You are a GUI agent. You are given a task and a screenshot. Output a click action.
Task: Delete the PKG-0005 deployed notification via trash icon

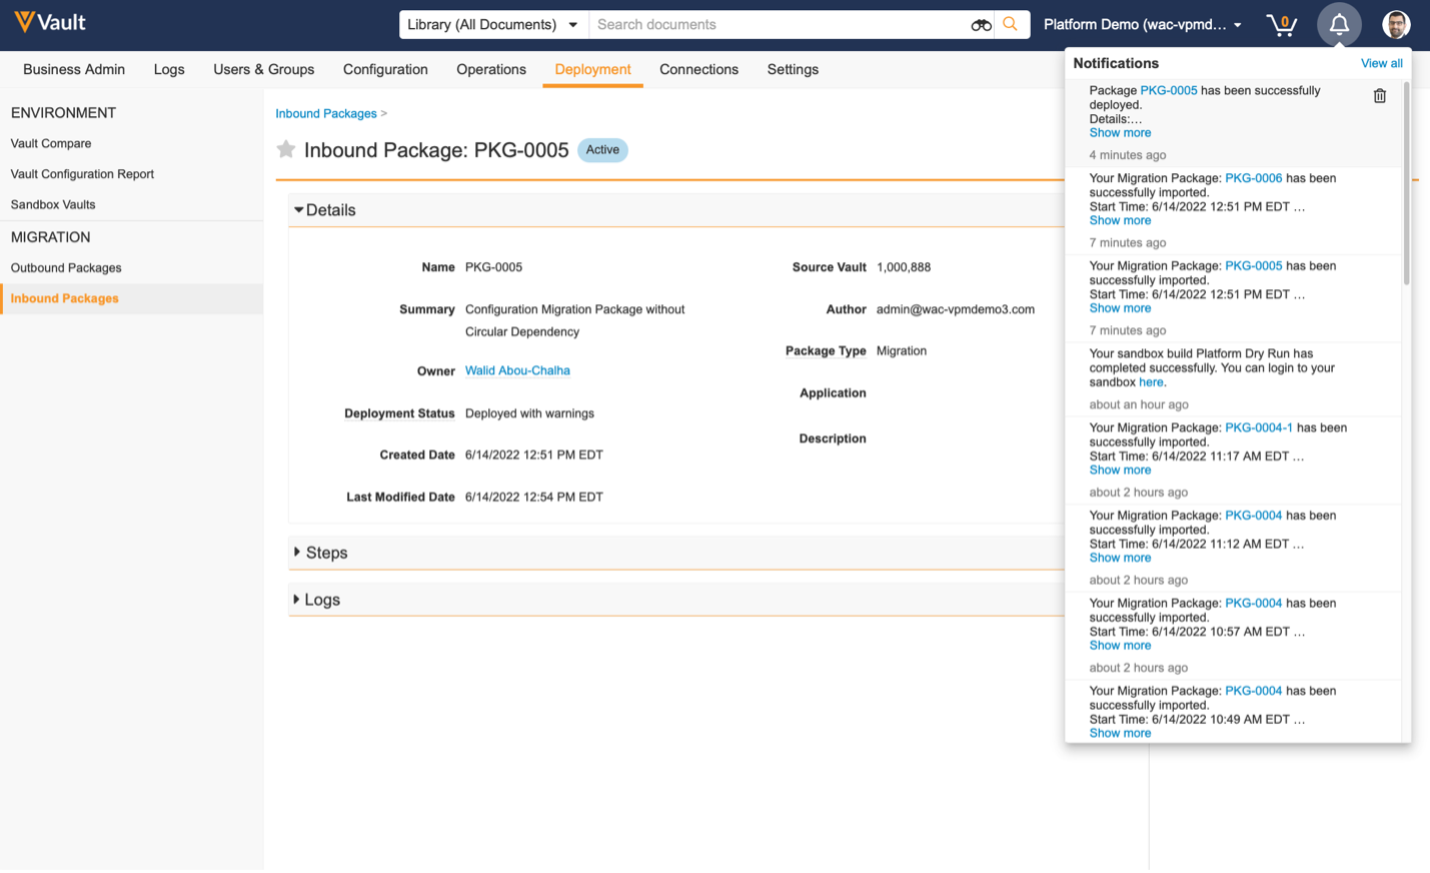click(1379, 96)
